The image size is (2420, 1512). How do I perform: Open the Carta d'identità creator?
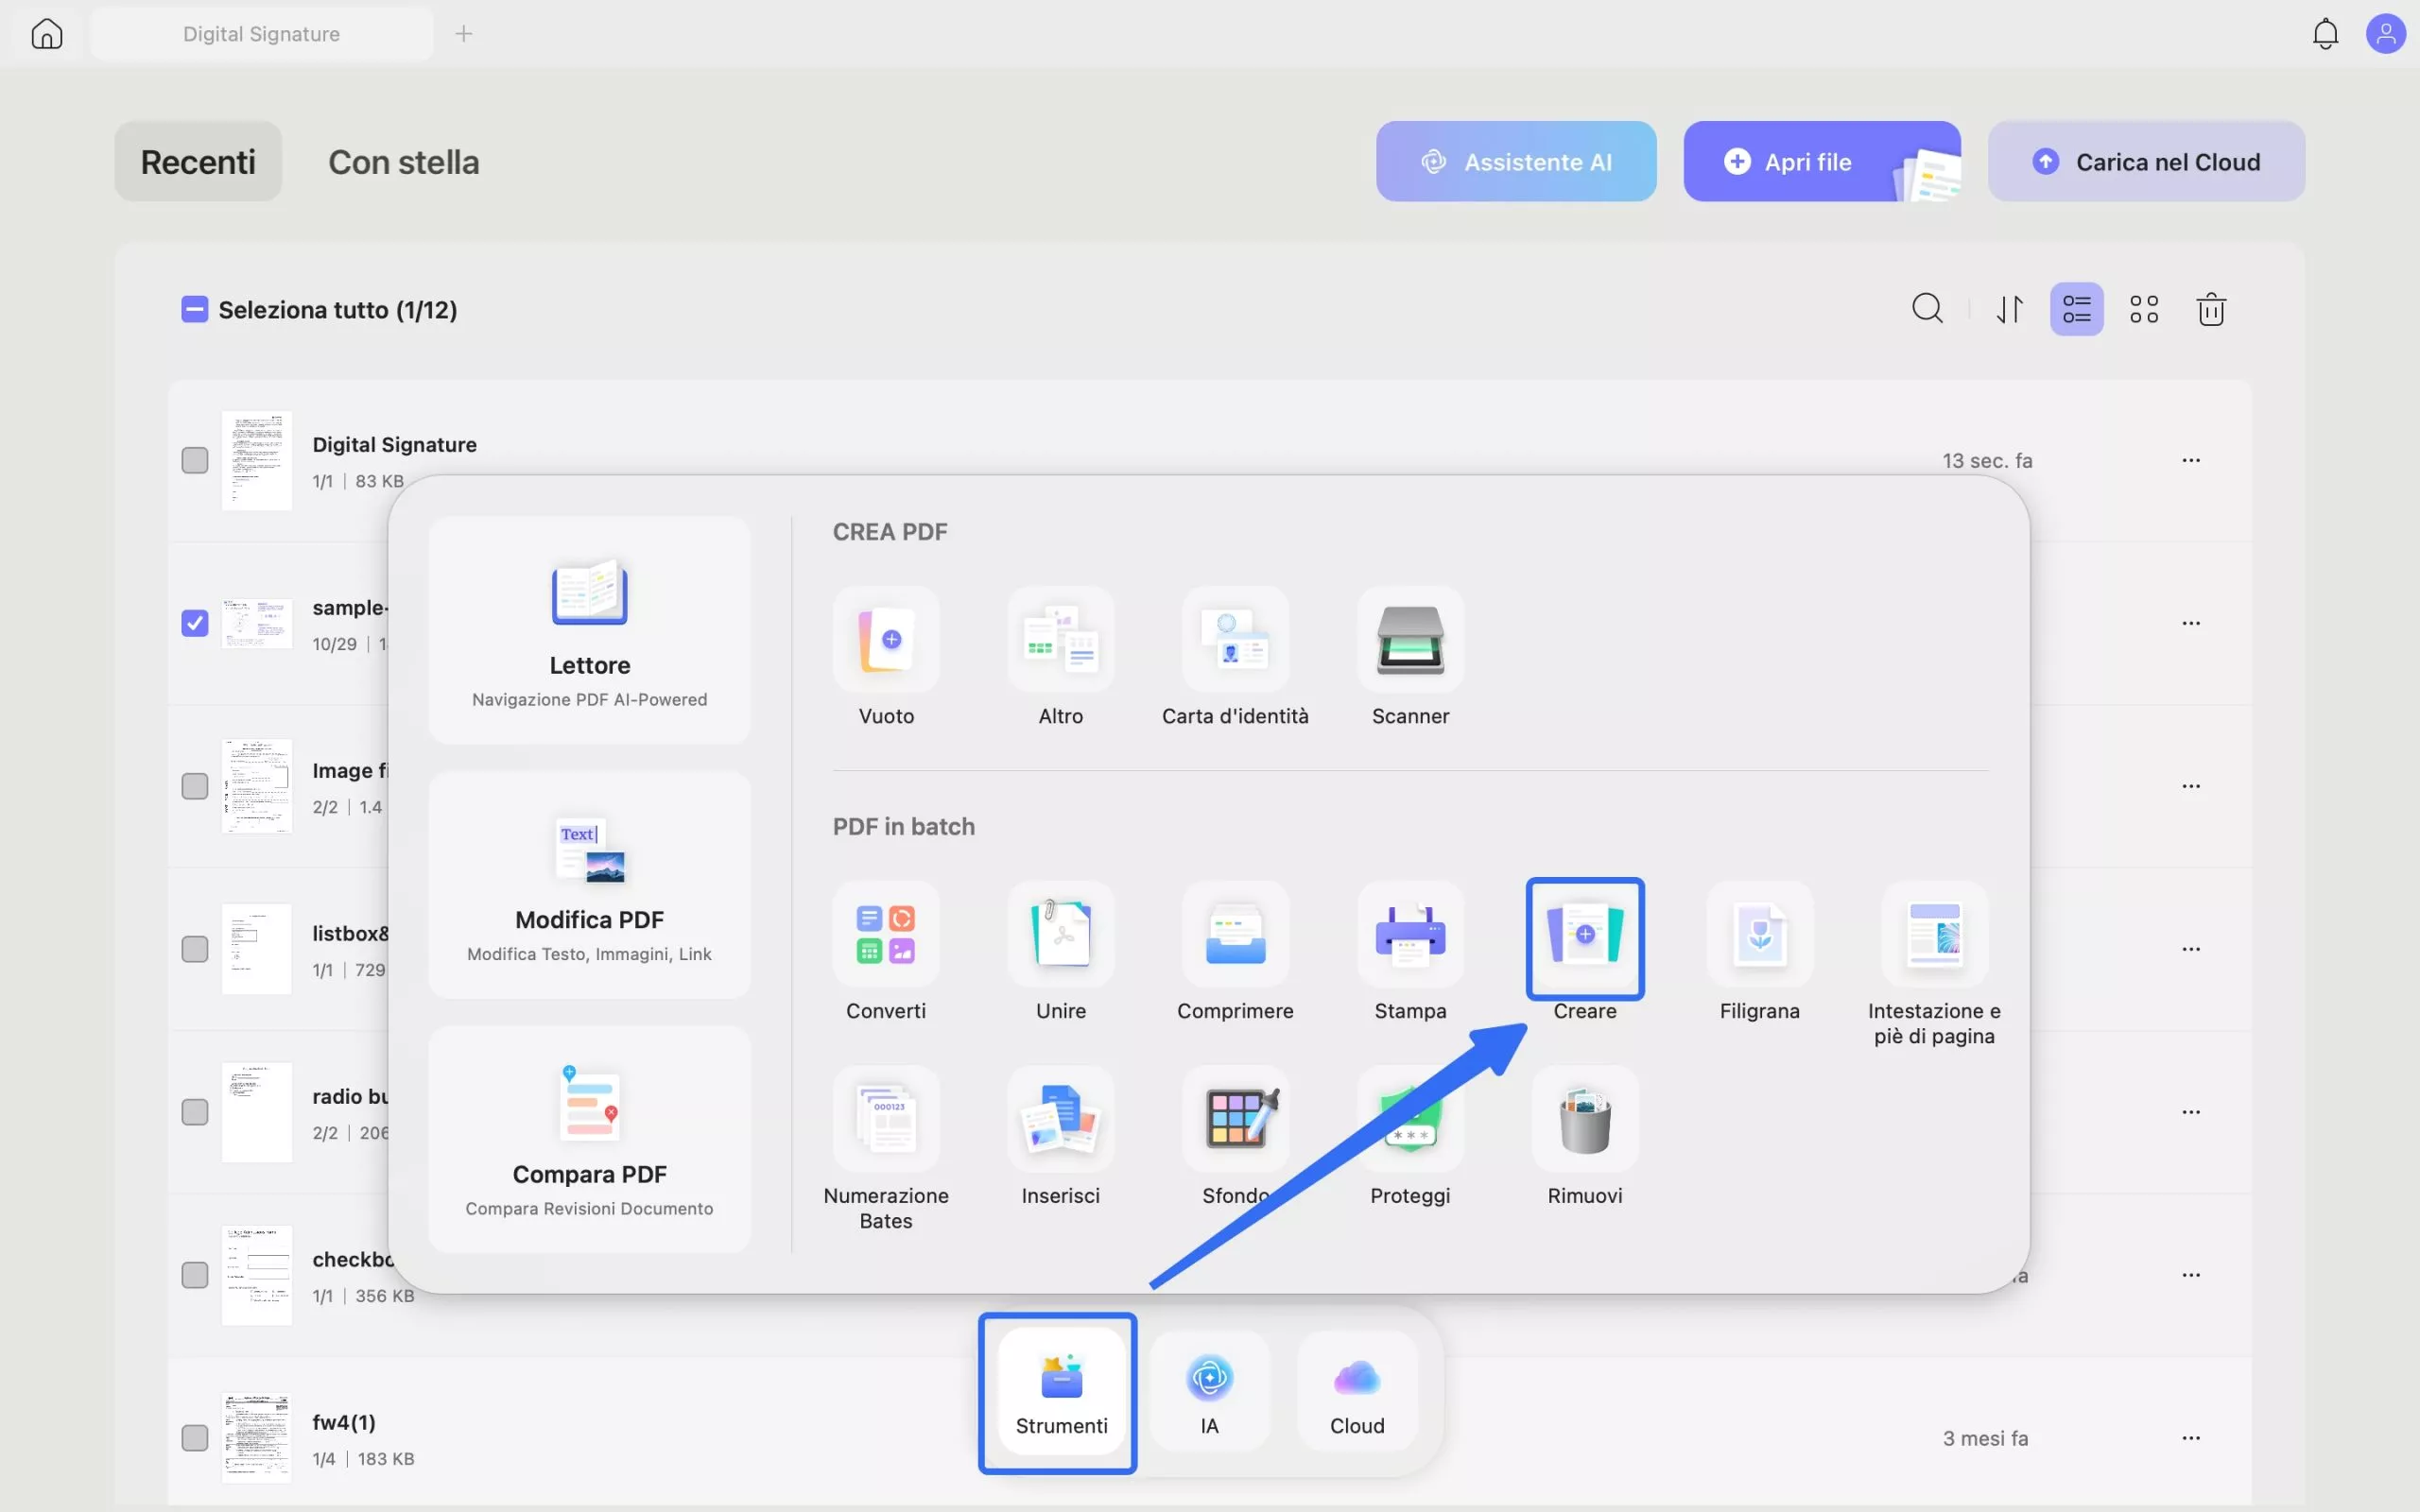[1234, 642]
